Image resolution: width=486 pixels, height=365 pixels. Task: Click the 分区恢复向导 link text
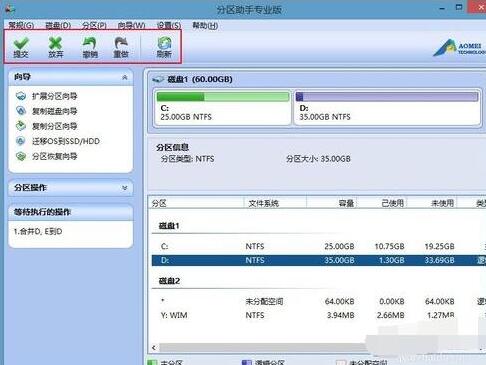tap(54, 156)
